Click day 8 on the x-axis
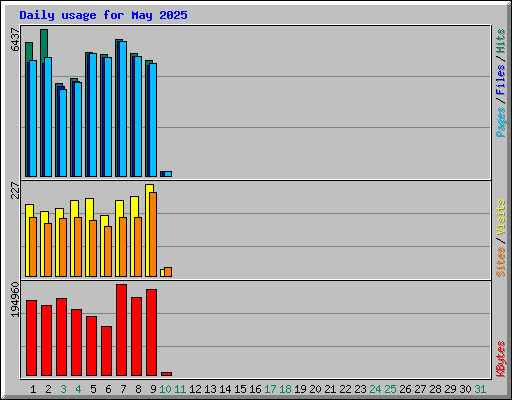This screenshot has height=400, width=512. 138,389
